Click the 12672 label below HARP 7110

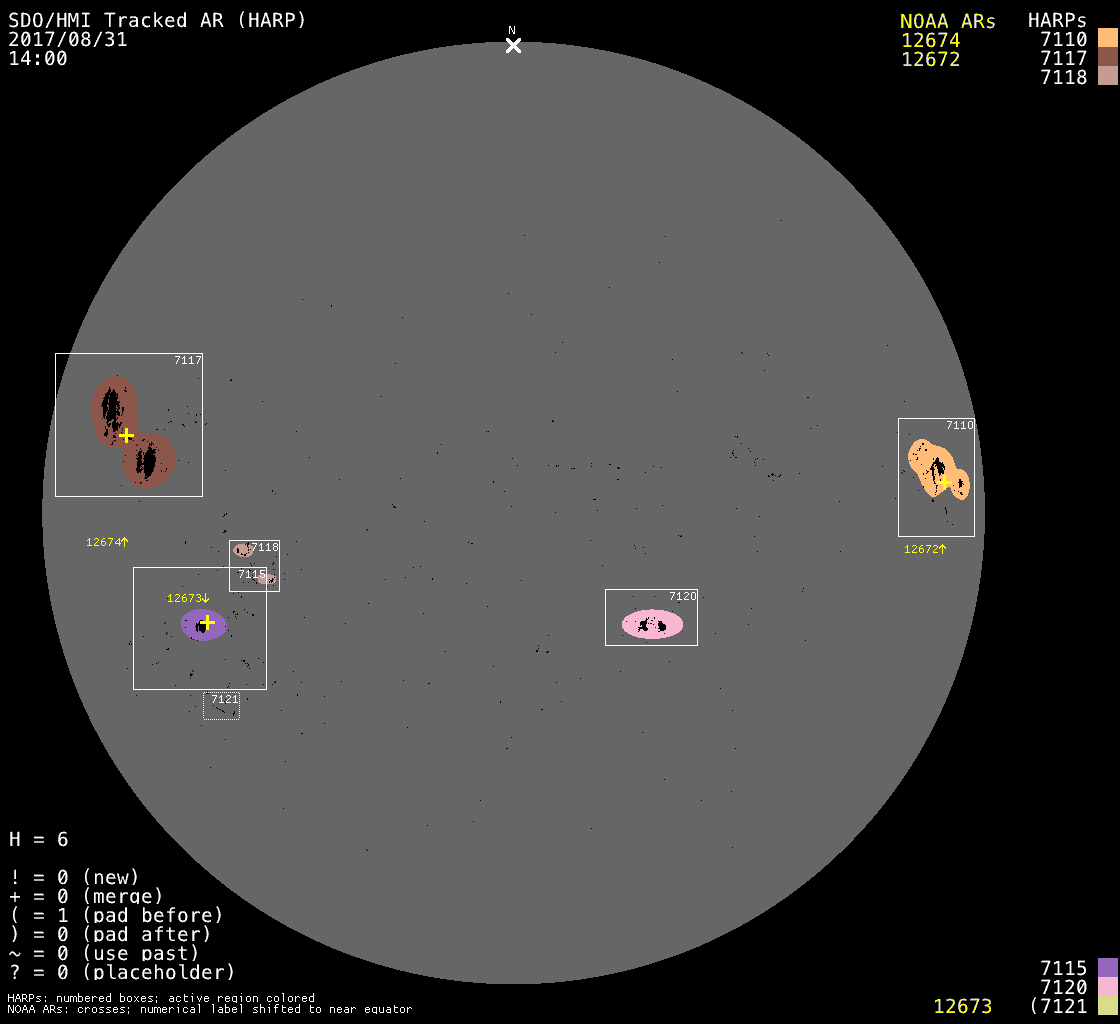coord(924,549)
